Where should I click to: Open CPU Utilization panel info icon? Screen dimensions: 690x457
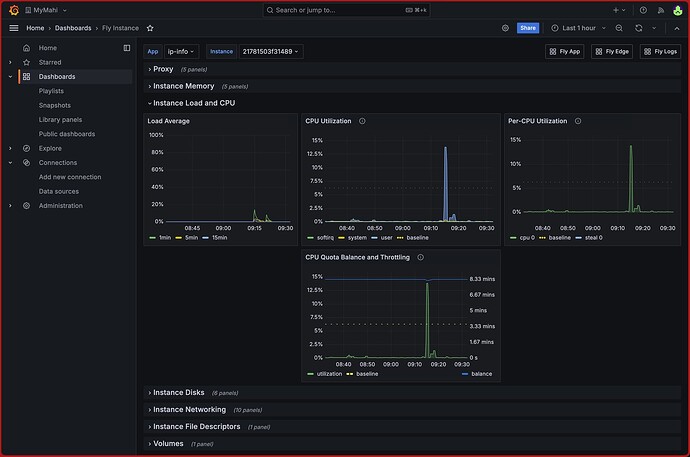tap(362, 121)
